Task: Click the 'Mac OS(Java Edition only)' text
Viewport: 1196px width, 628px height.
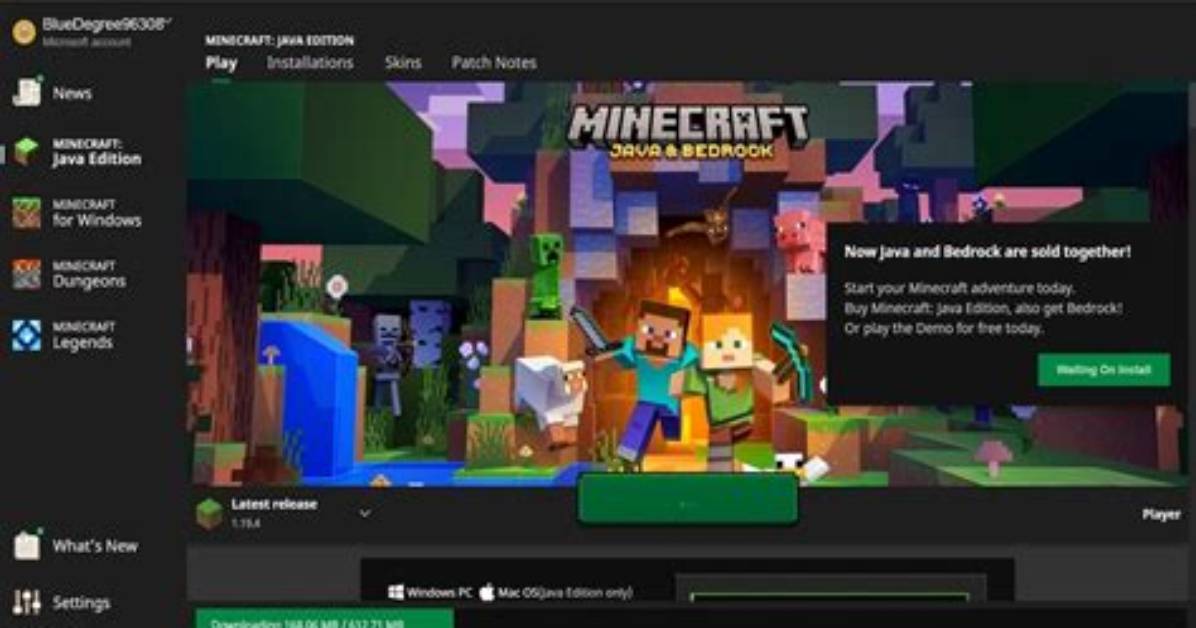Action: pyautogui.click(x=565, y=592)
